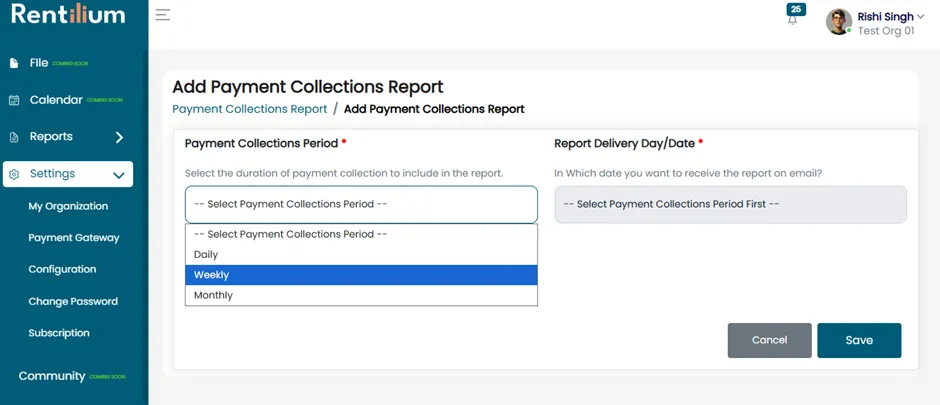Click Rishi Singh's profile avatar
The image size is (940, 405).
[839, 22]
